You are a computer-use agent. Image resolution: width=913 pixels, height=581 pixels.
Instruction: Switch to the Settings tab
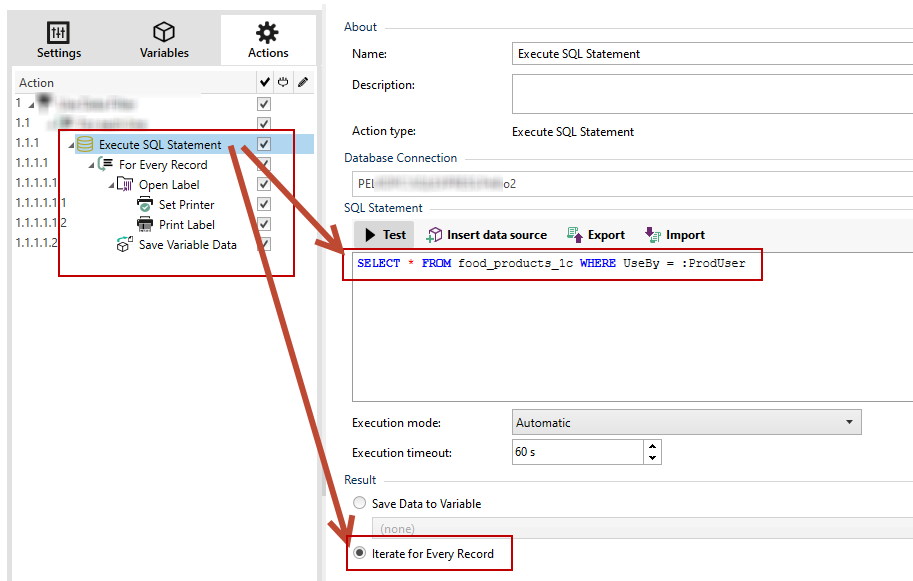59,41
